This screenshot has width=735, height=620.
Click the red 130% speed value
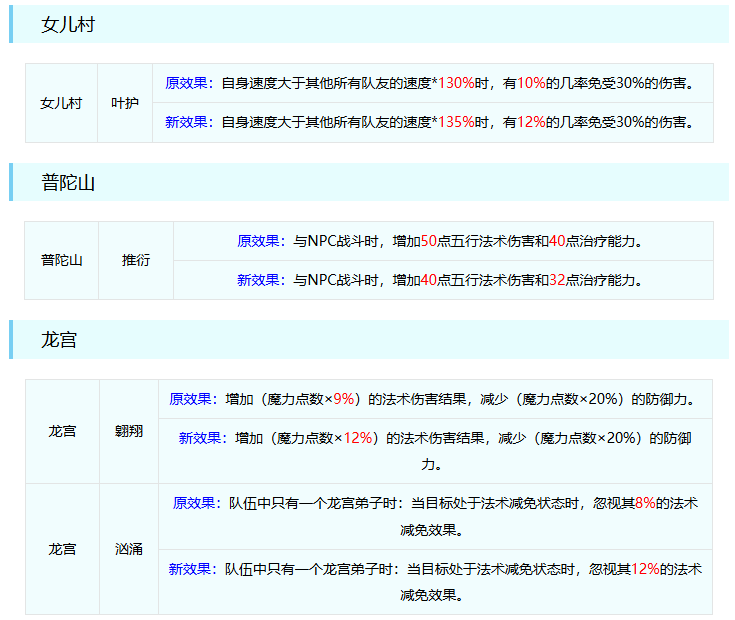click(x=456, y=83)
